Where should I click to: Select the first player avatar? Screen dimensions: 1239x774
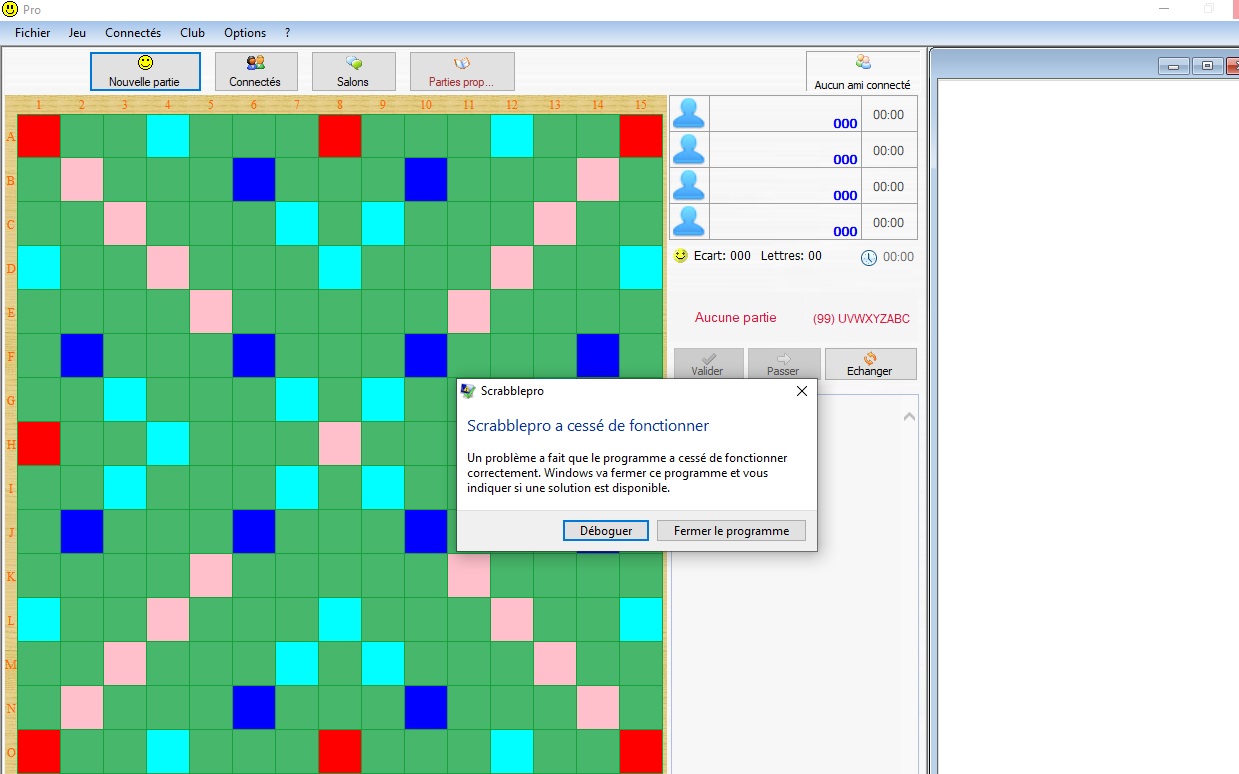689,114
